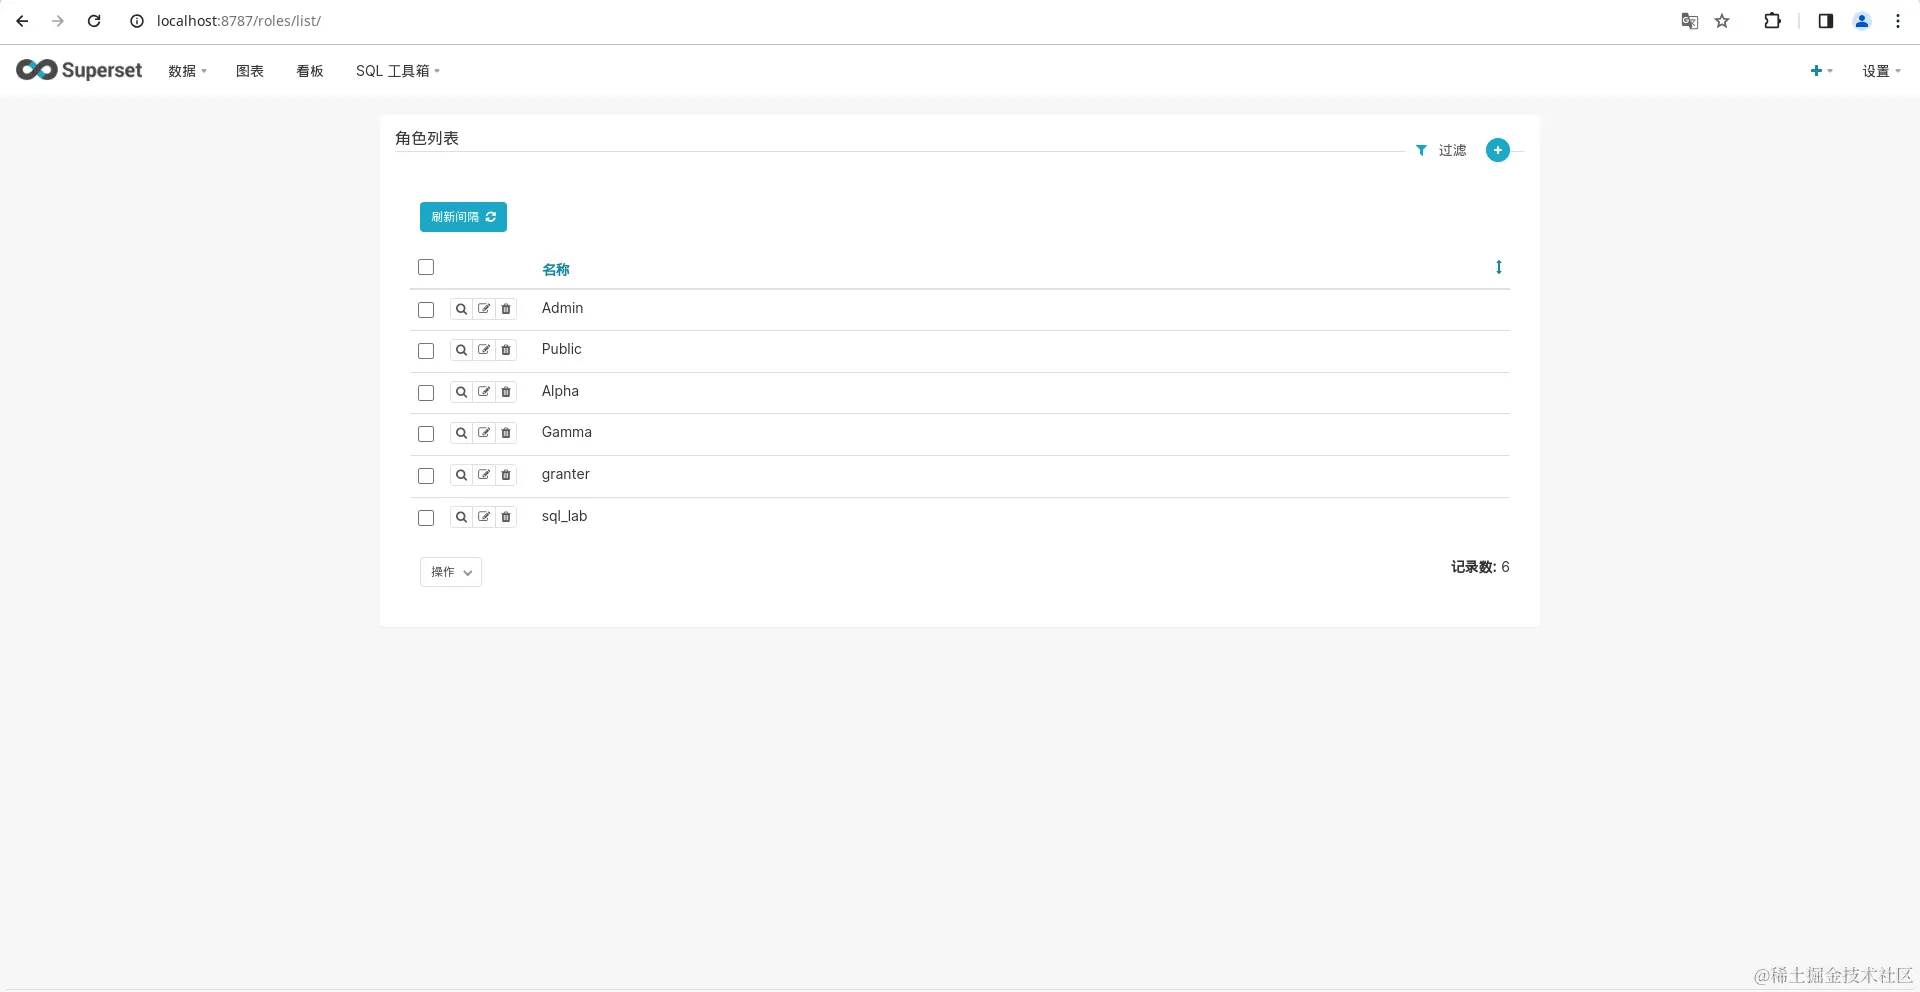Show details of the Admin role

point(461,309)
